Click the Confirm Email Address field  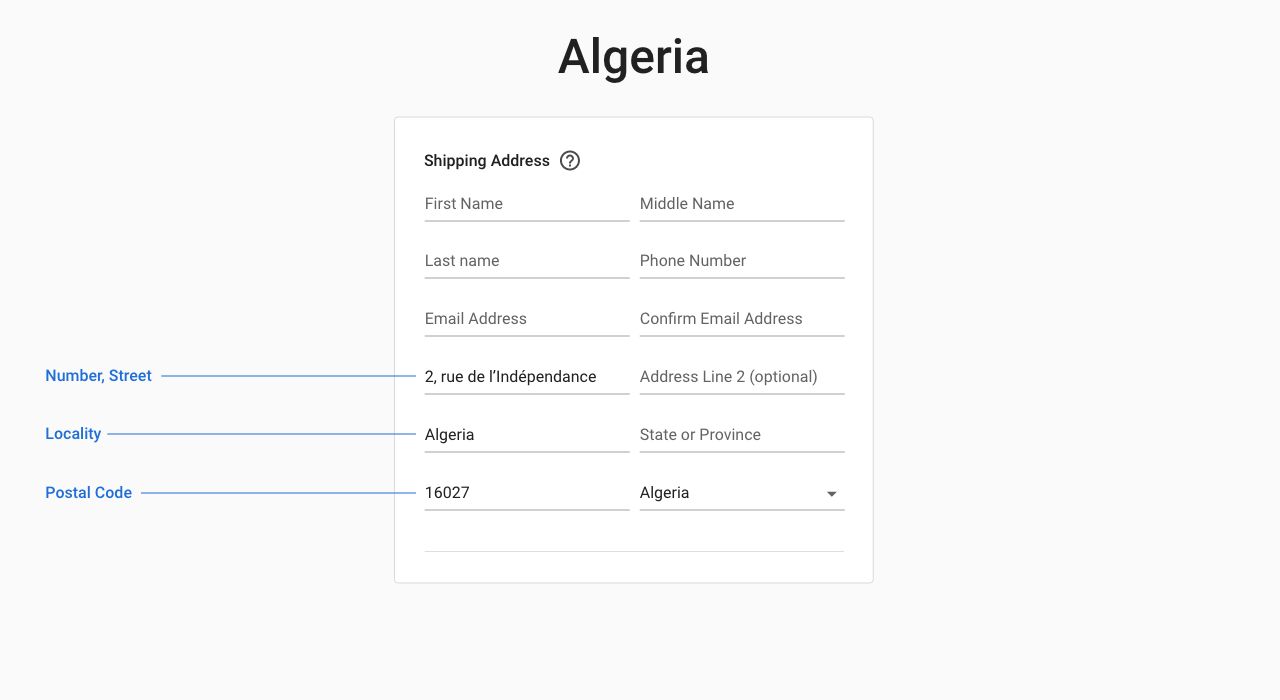[x=741, y=319]
